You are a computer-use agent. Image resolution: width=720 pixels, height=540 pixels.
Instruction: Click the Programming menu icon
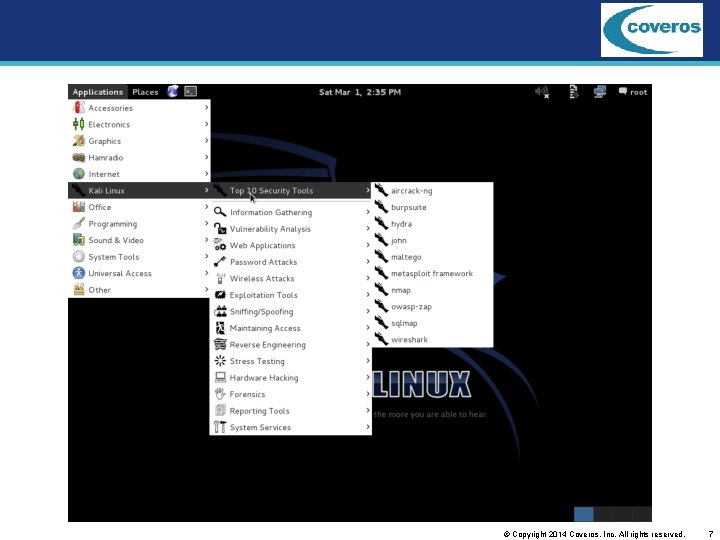[x=79, y=223]
